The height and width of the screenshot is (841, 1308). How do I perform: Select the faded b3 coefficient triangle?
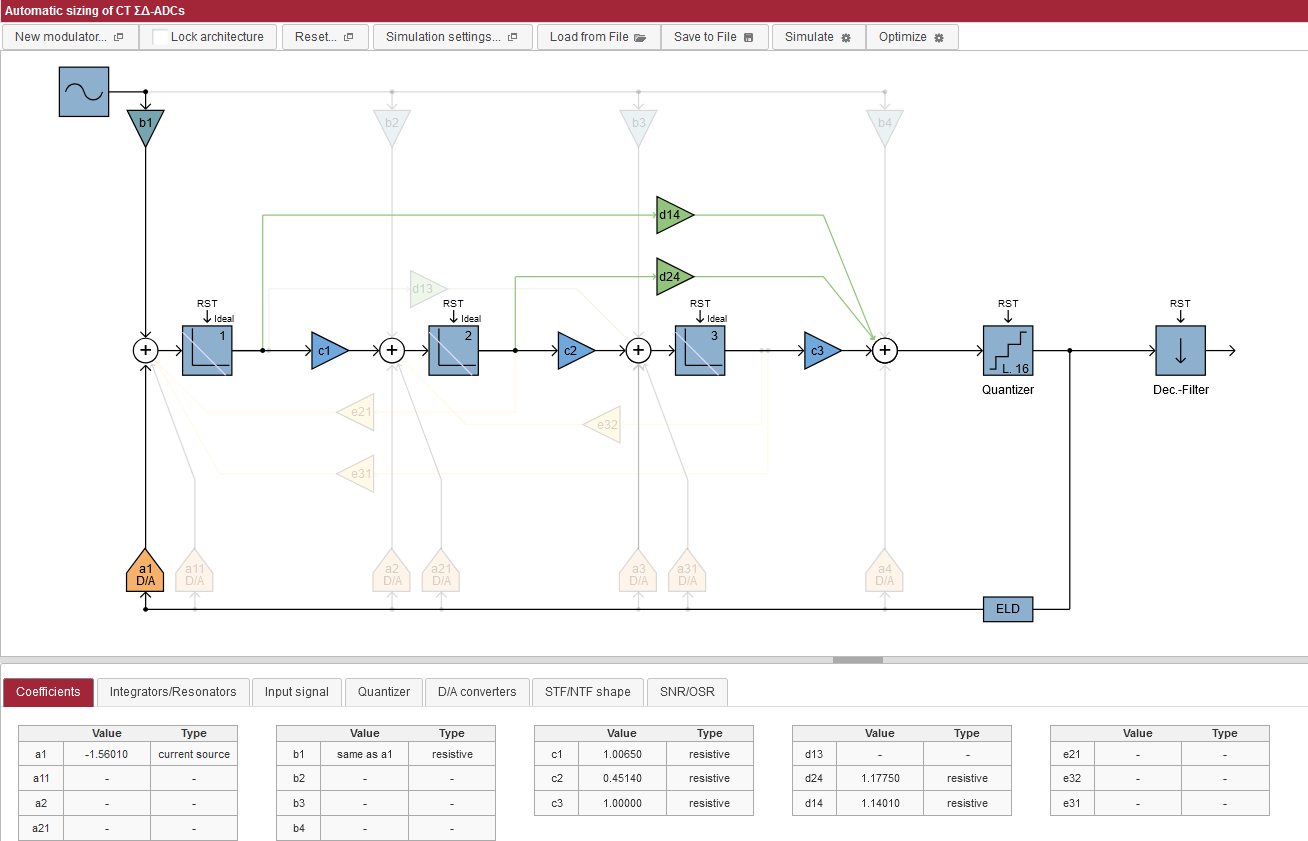pyautogui.click(x=639, y=127)
